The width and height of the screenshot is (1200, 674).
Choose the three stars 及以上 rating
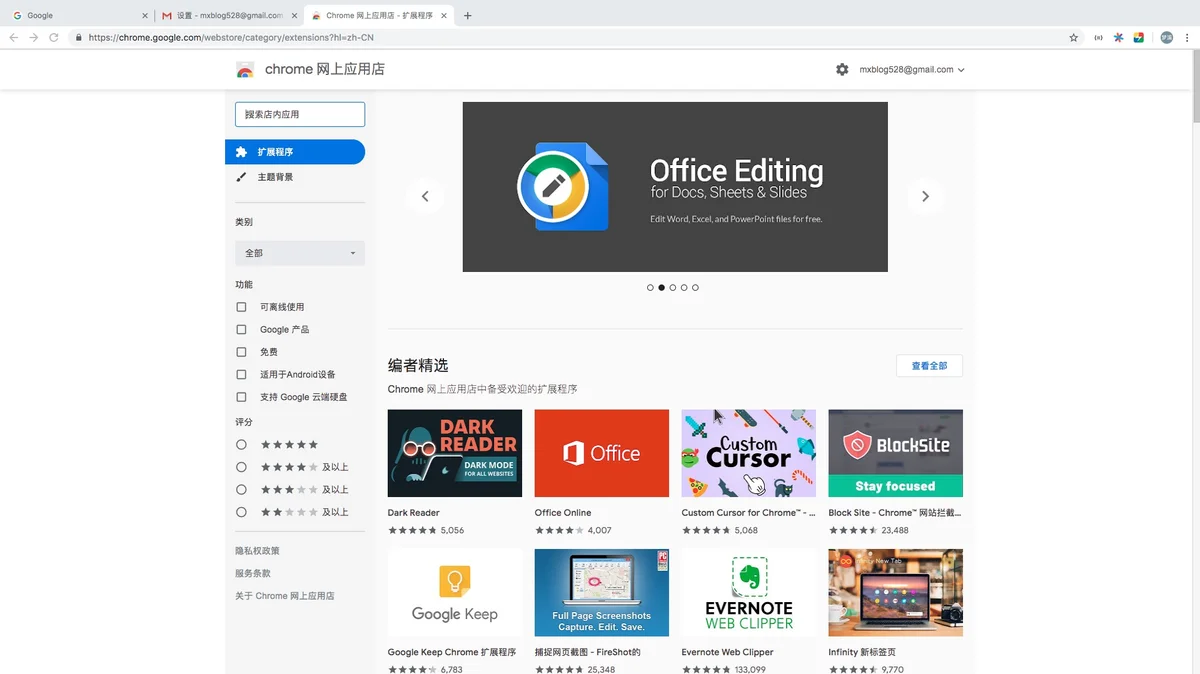tap(241, 489)
